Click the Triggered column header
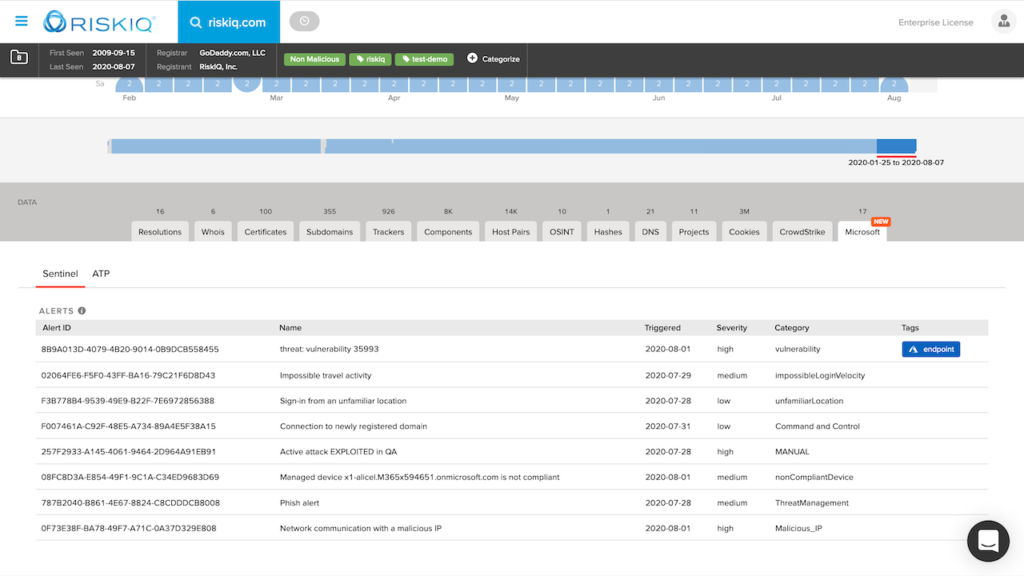 coord(662,328)
